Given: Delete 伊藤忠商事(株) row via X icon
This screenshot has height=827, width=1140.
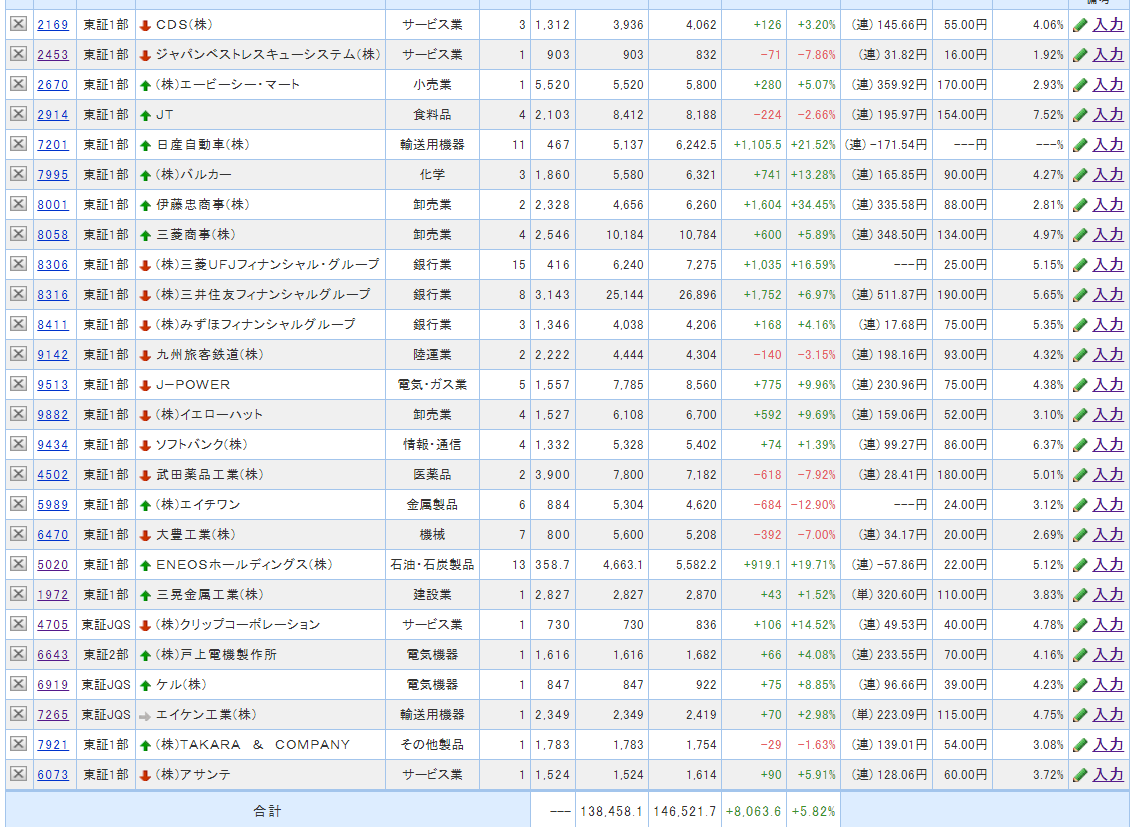Looking at the screenshot, I should (18, 204).
